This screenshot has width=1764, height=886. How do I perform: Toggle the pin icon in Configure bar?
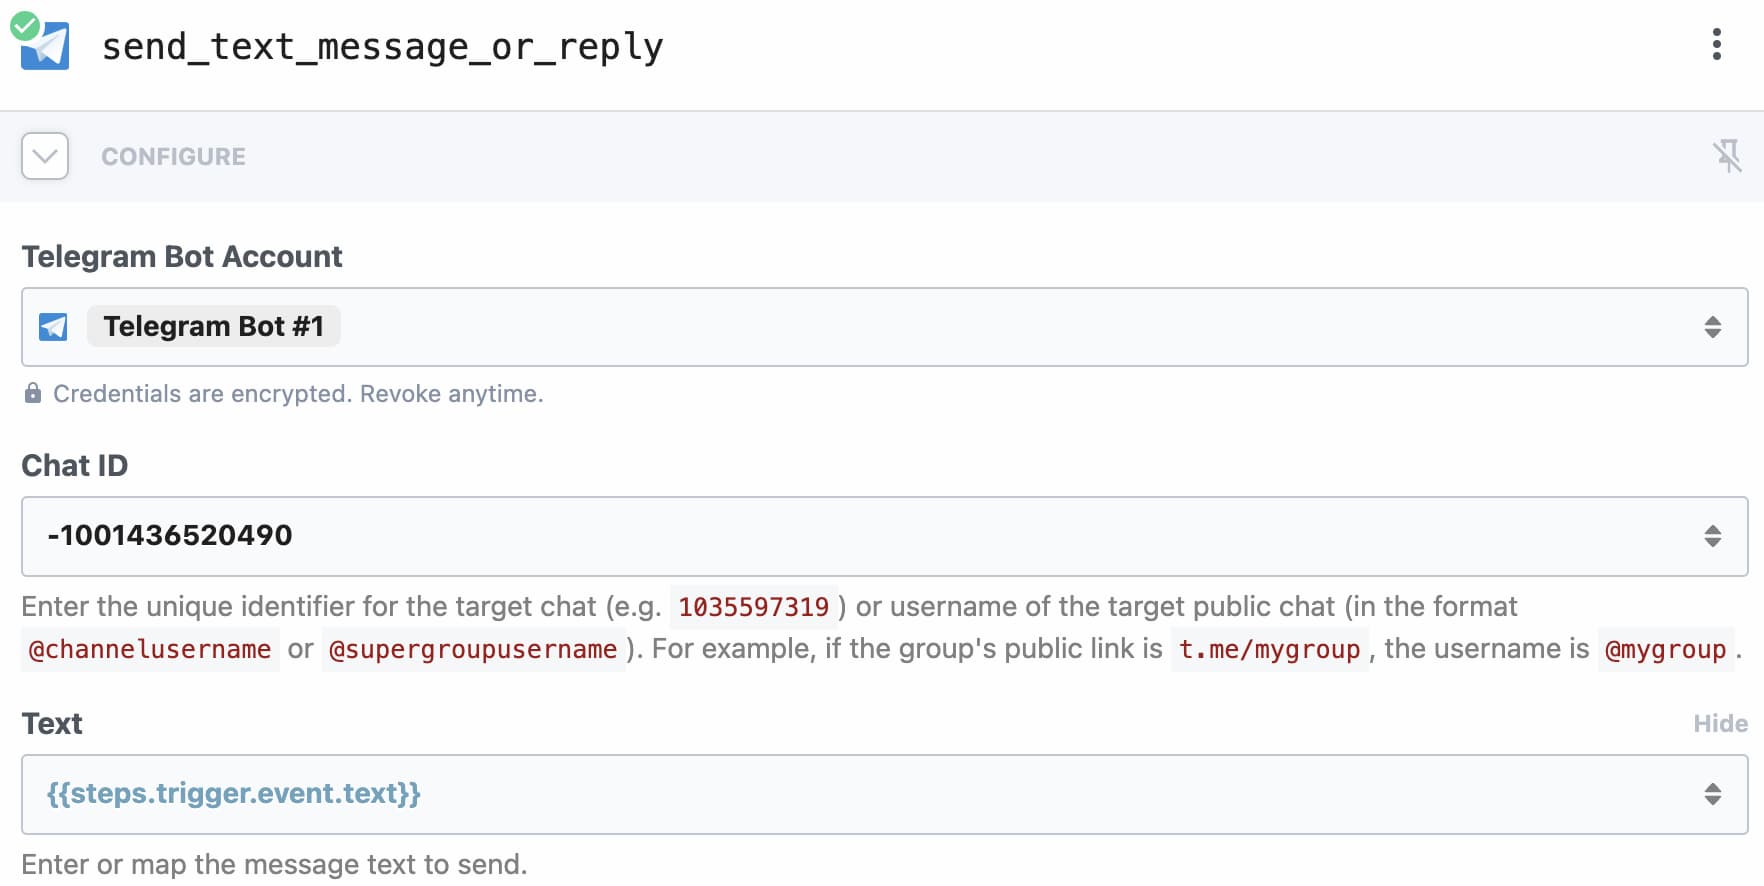(x=1727, y=156)
